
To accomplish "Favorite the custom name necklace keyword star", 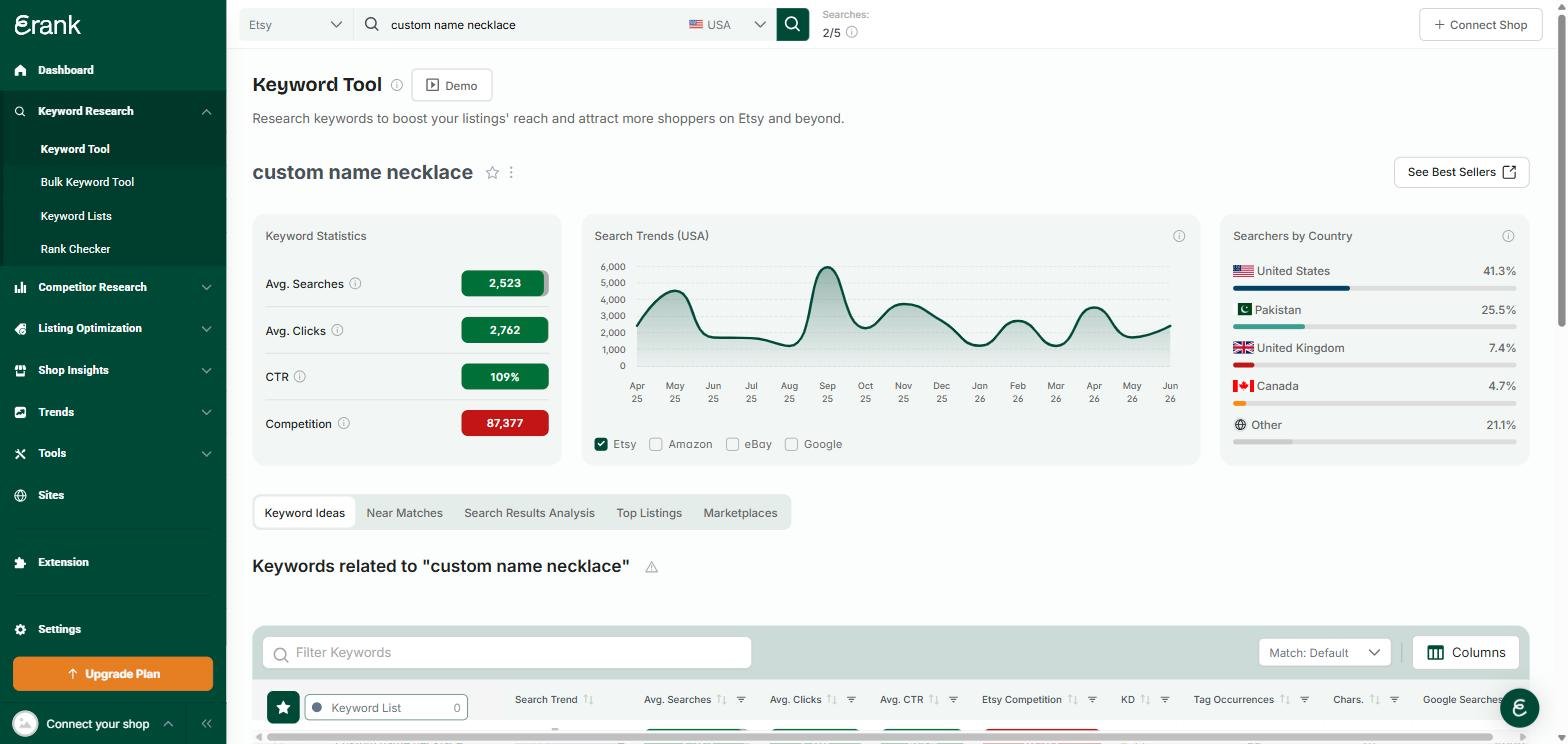I will coord(492,173).
